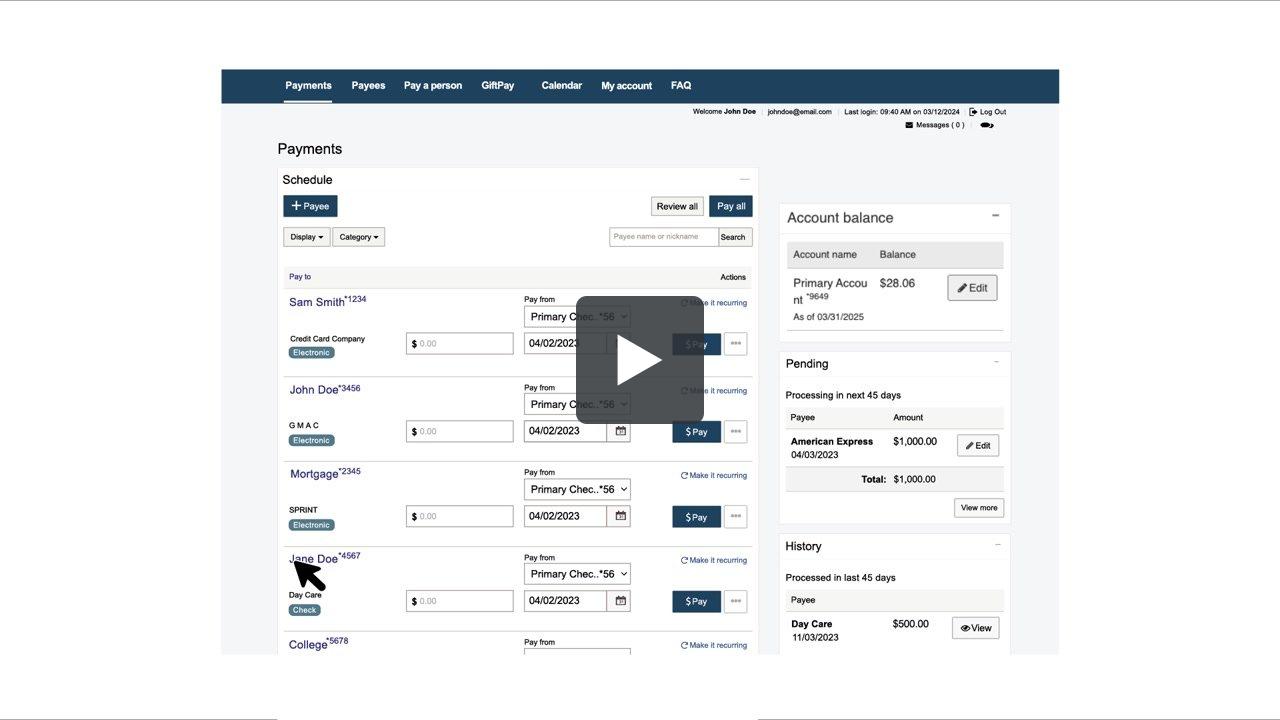Open the Display filter dropdown

306,237
